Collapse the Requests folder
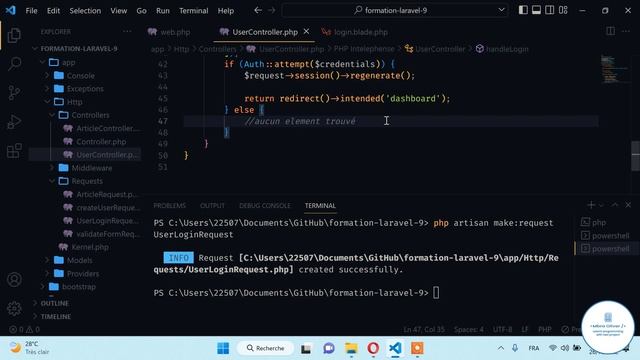Screen dimensions: 640x360 [x=87, y=181]
